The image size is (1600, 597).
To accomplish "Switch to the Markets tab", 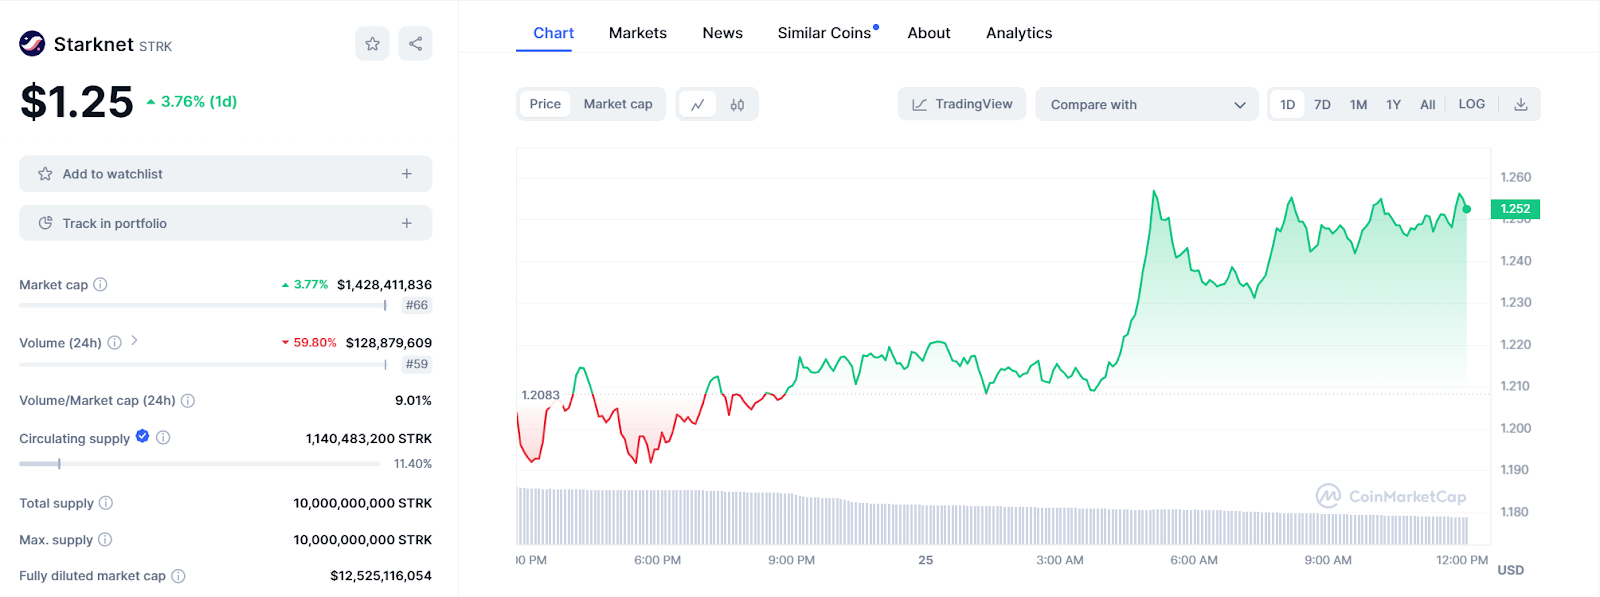I will click(x=637, y=33).
